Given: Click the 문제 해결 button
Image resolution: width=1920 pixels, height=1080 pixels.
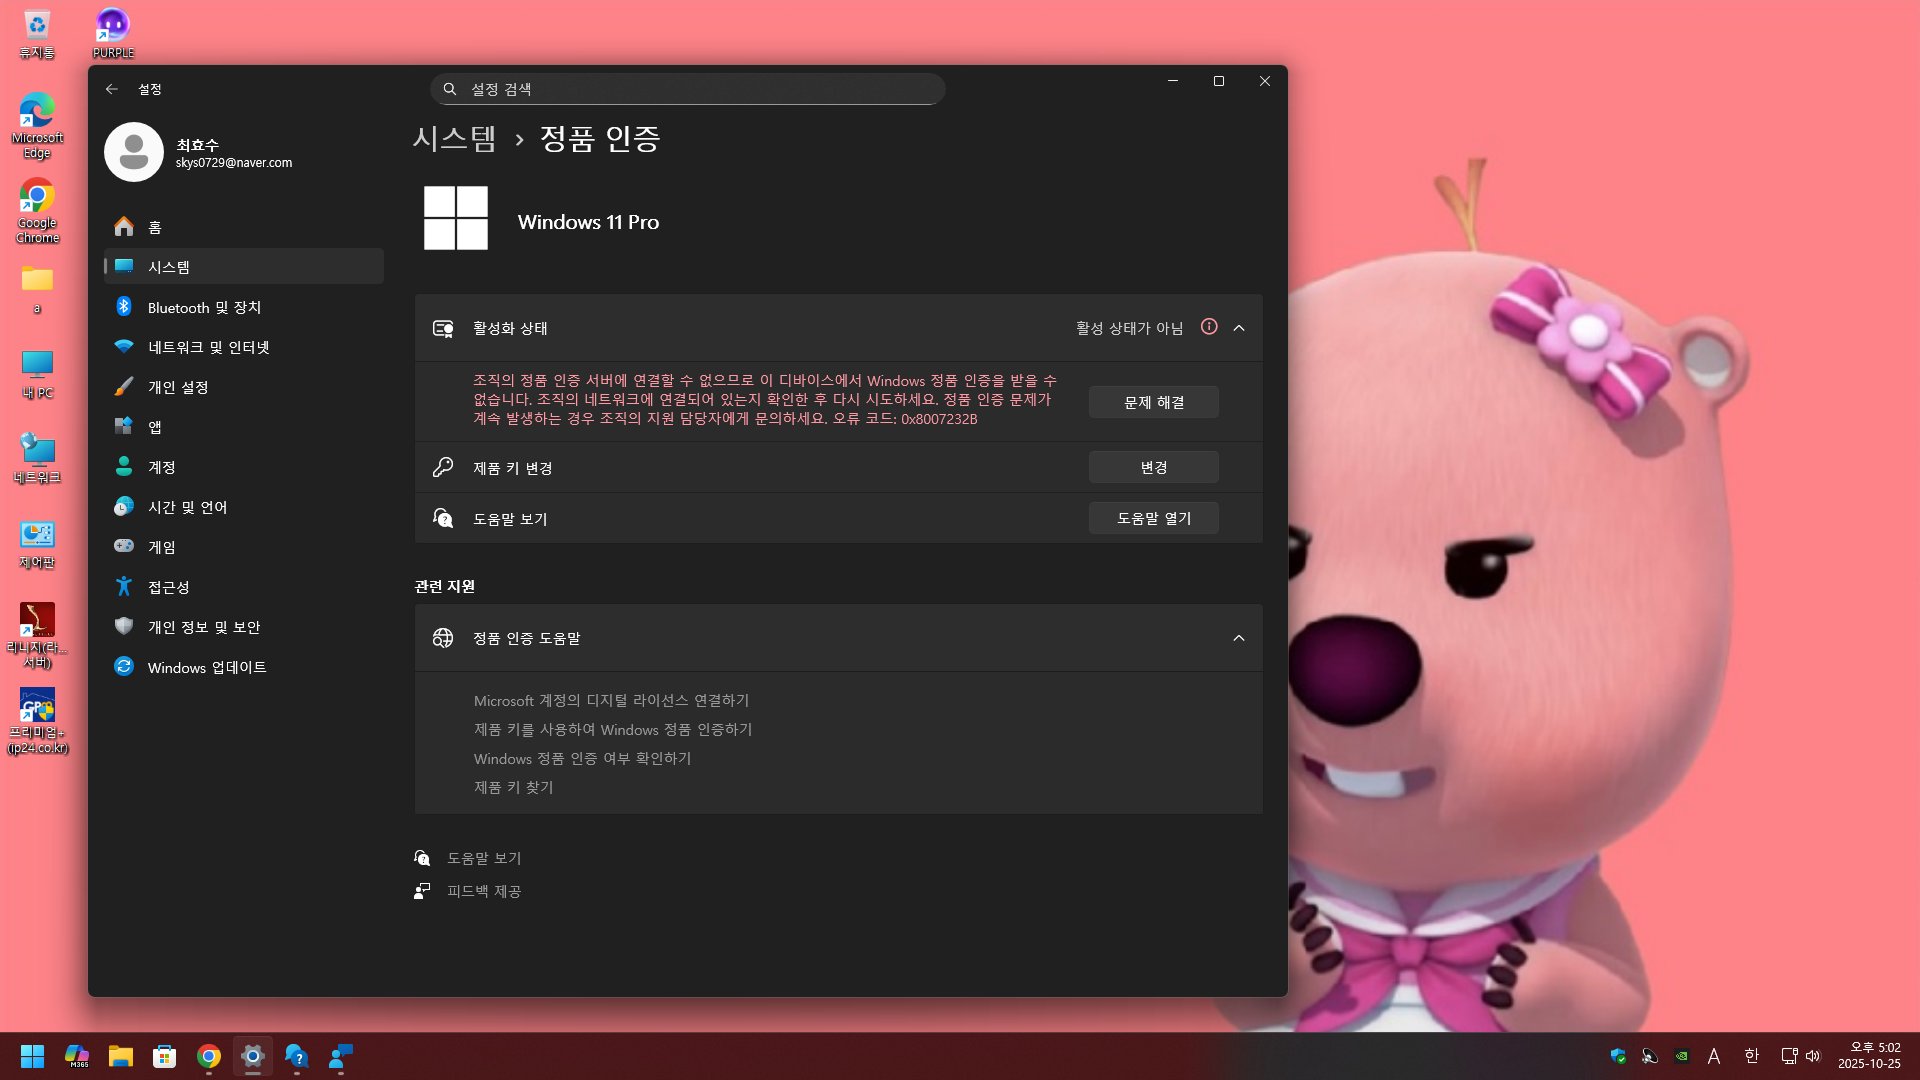Looking at the screenshot, I should click(1154, 402).
